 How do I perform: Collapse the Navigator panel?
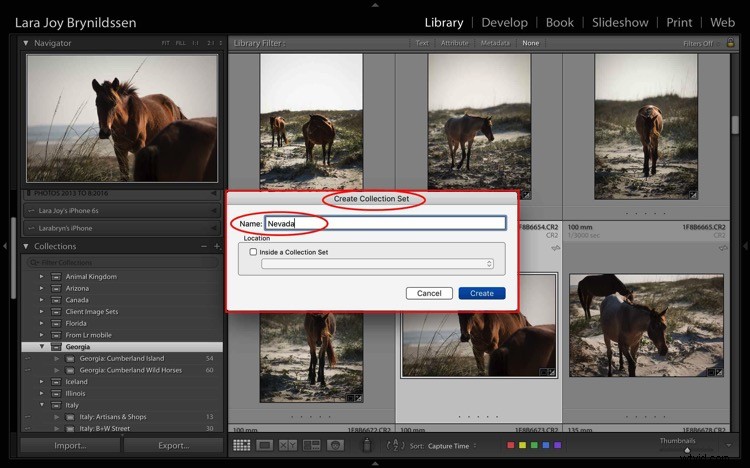(26, 43)
